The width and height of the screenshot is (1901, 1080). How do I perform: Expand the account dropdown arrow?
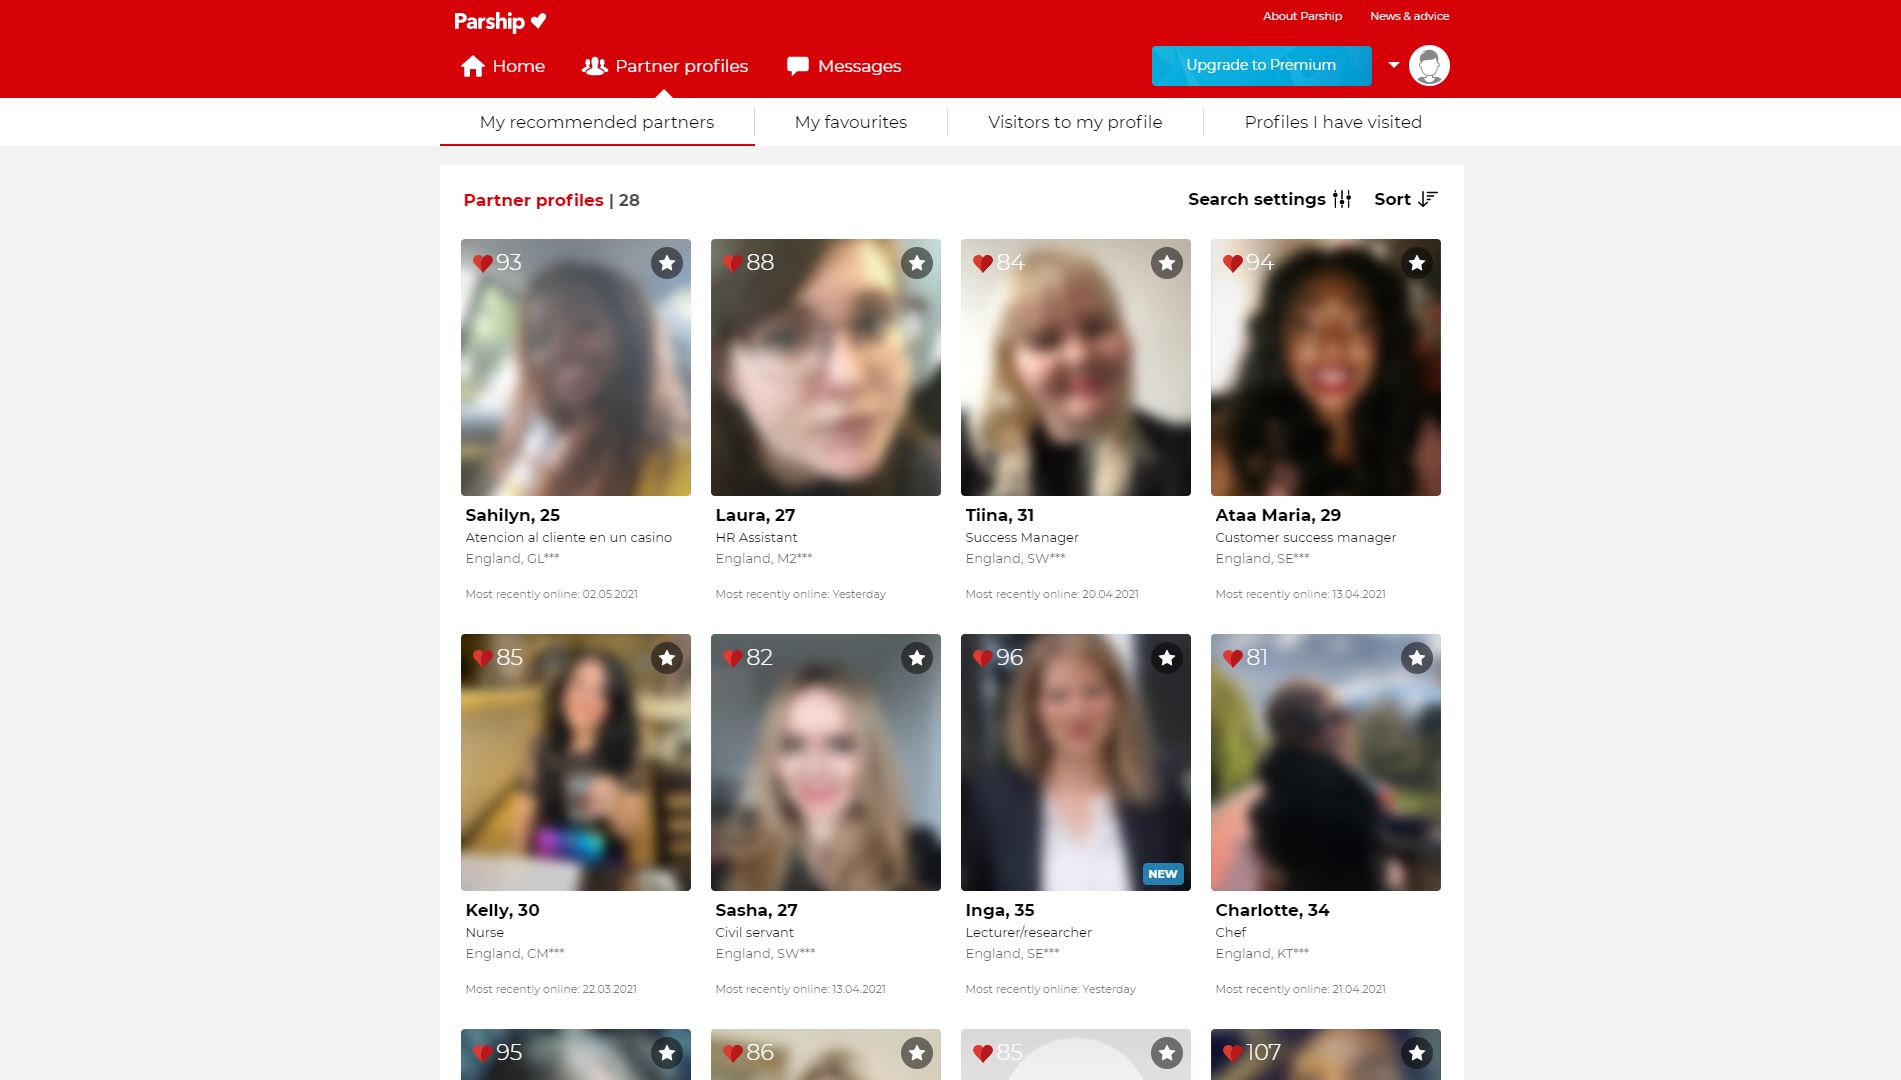pyautogui.click(x=1393, y=65)
